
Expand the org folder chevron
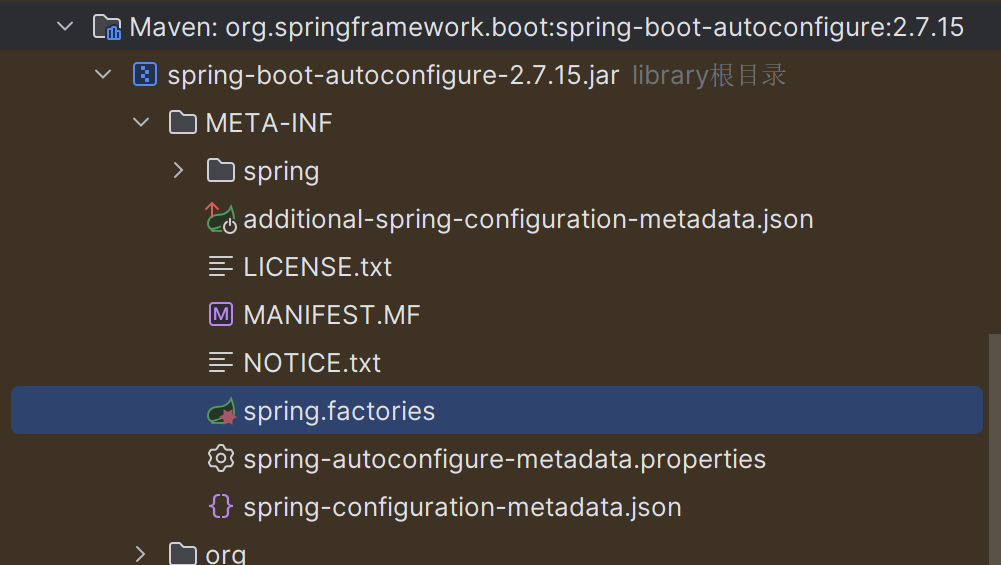pos(140,554)
